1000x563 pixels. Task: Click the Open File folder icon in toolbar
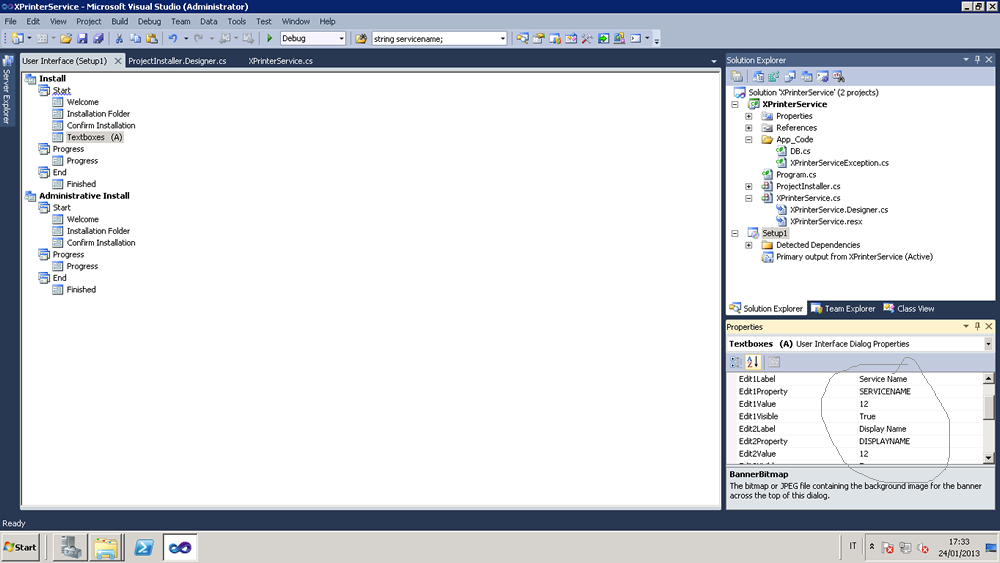pyautogui.click(x=66, y=38)
